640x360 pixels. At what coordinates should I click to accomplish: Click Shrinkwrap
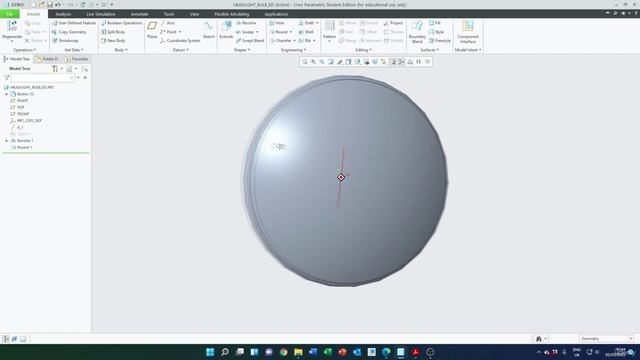[65, 41]
